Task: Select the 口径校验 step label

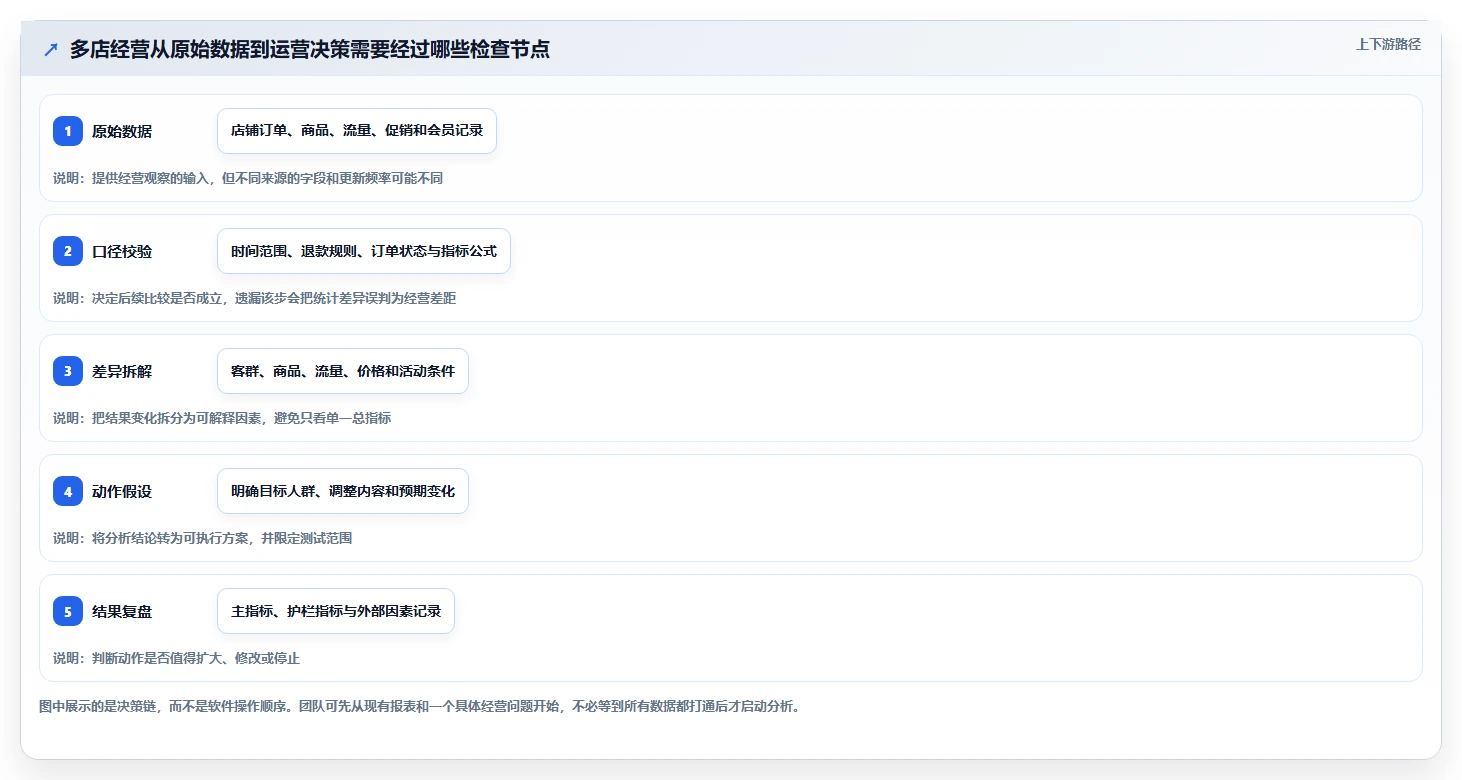Action: tap(122, 251)
